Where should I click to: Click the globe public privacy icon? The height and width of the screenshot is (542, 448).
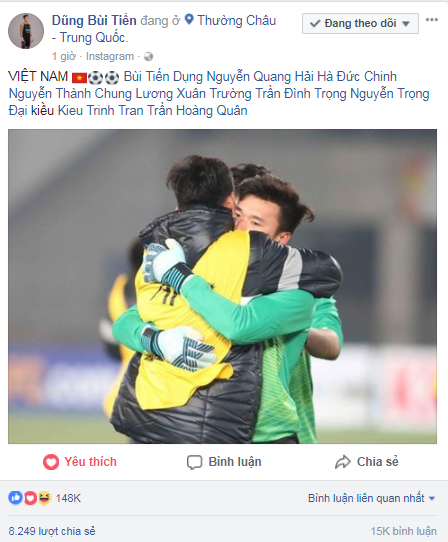[148, 56]
